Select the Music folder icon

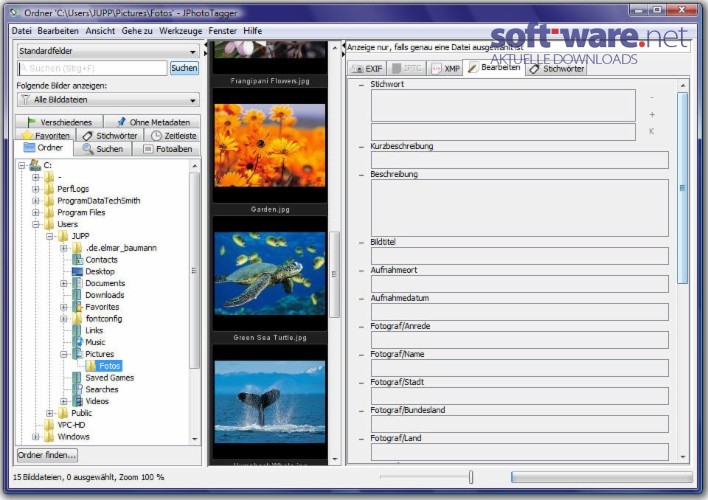(78, 342)
